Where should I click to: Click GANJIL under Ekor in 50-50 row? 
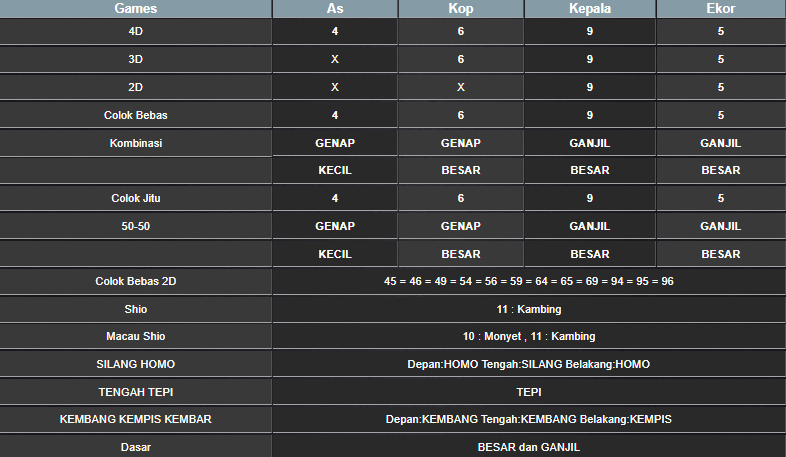click(721, 226)
